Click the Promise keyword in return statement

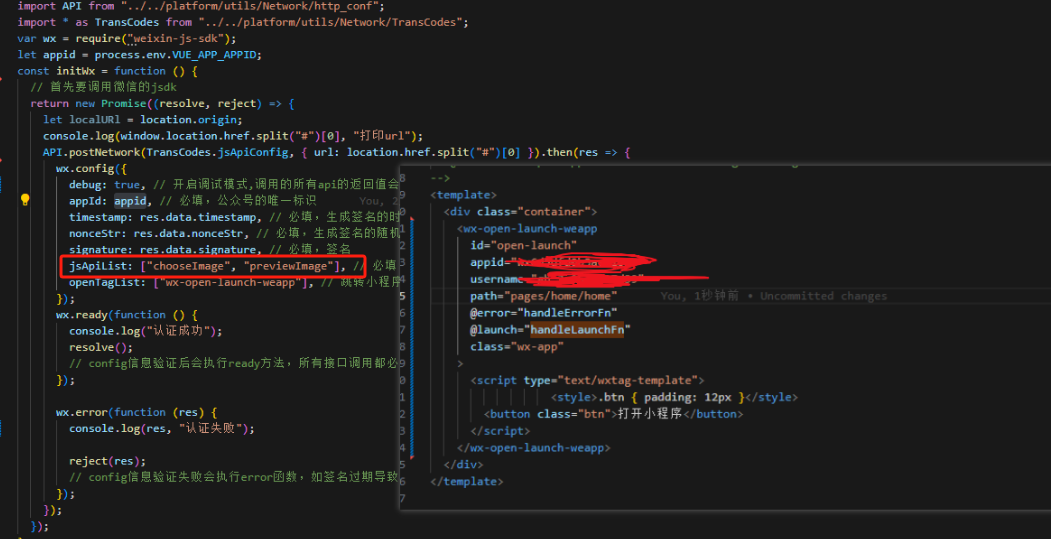coord(124,103)
